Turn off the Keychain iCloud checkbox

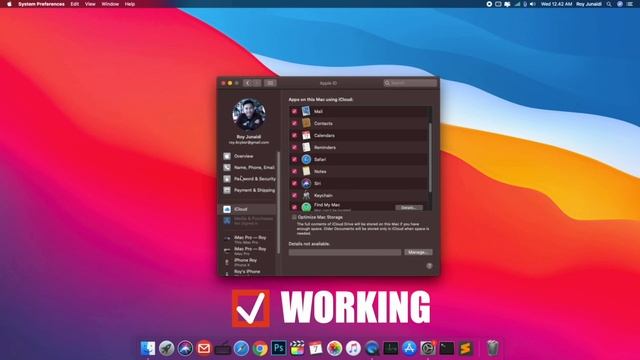(x=294, y=196)
